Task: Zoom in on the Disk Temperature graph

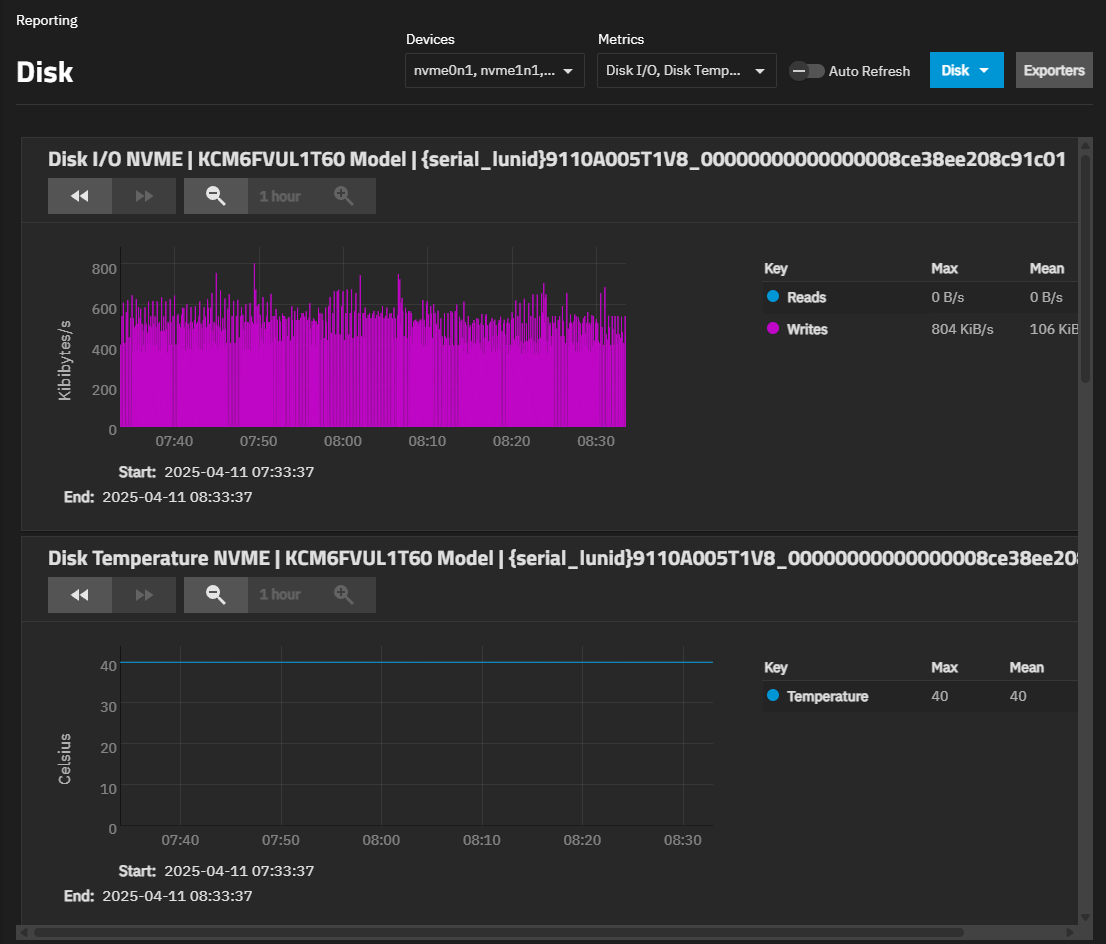Action: point(345,595)
